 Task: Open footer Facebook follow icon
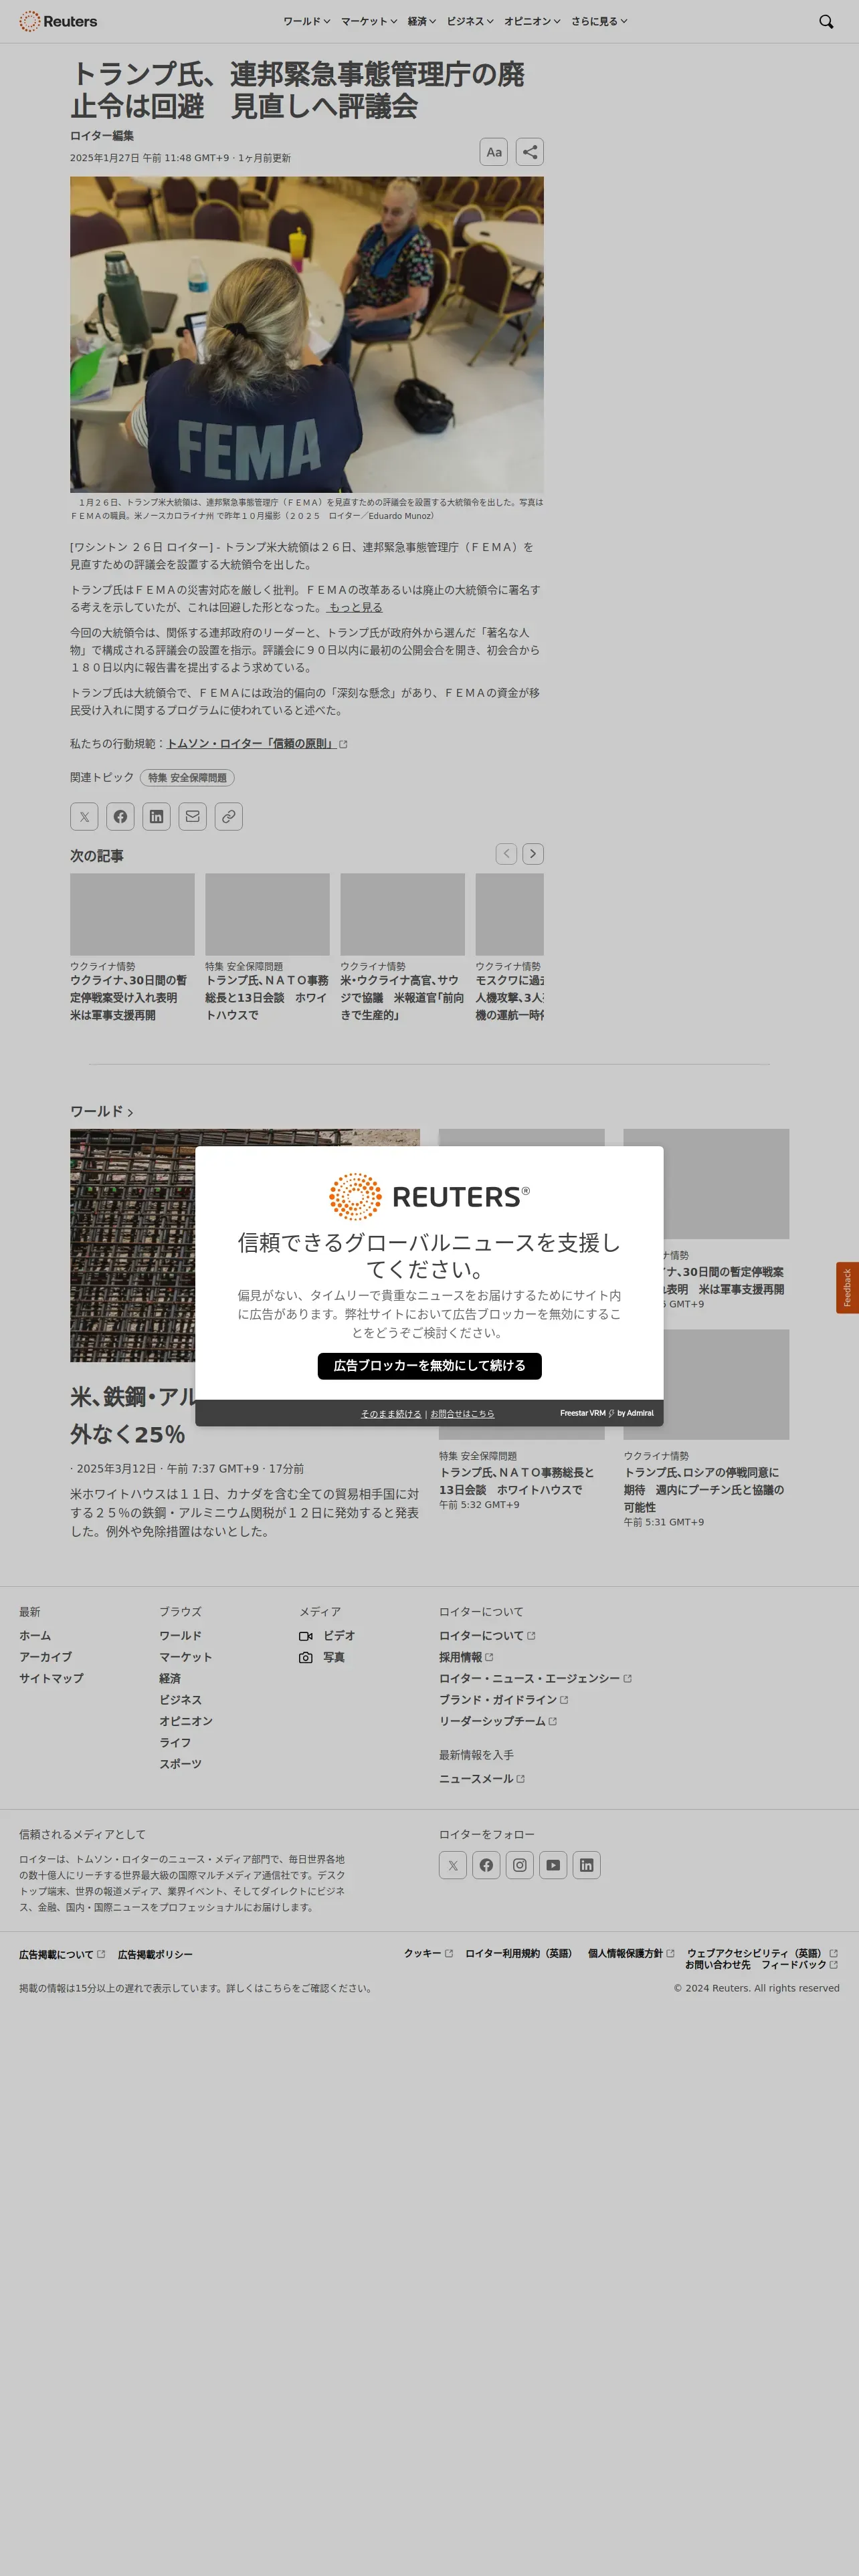(x=486, y=1865)
